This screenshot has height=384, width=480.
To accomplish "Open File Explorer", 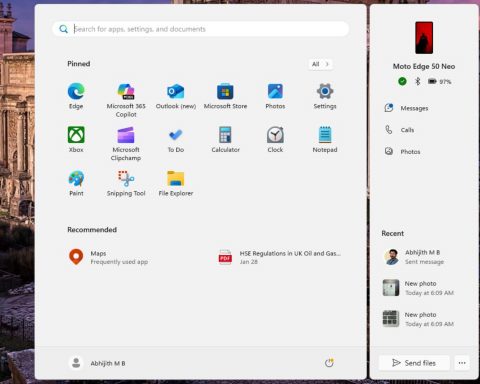I will [x=176, y=183].
